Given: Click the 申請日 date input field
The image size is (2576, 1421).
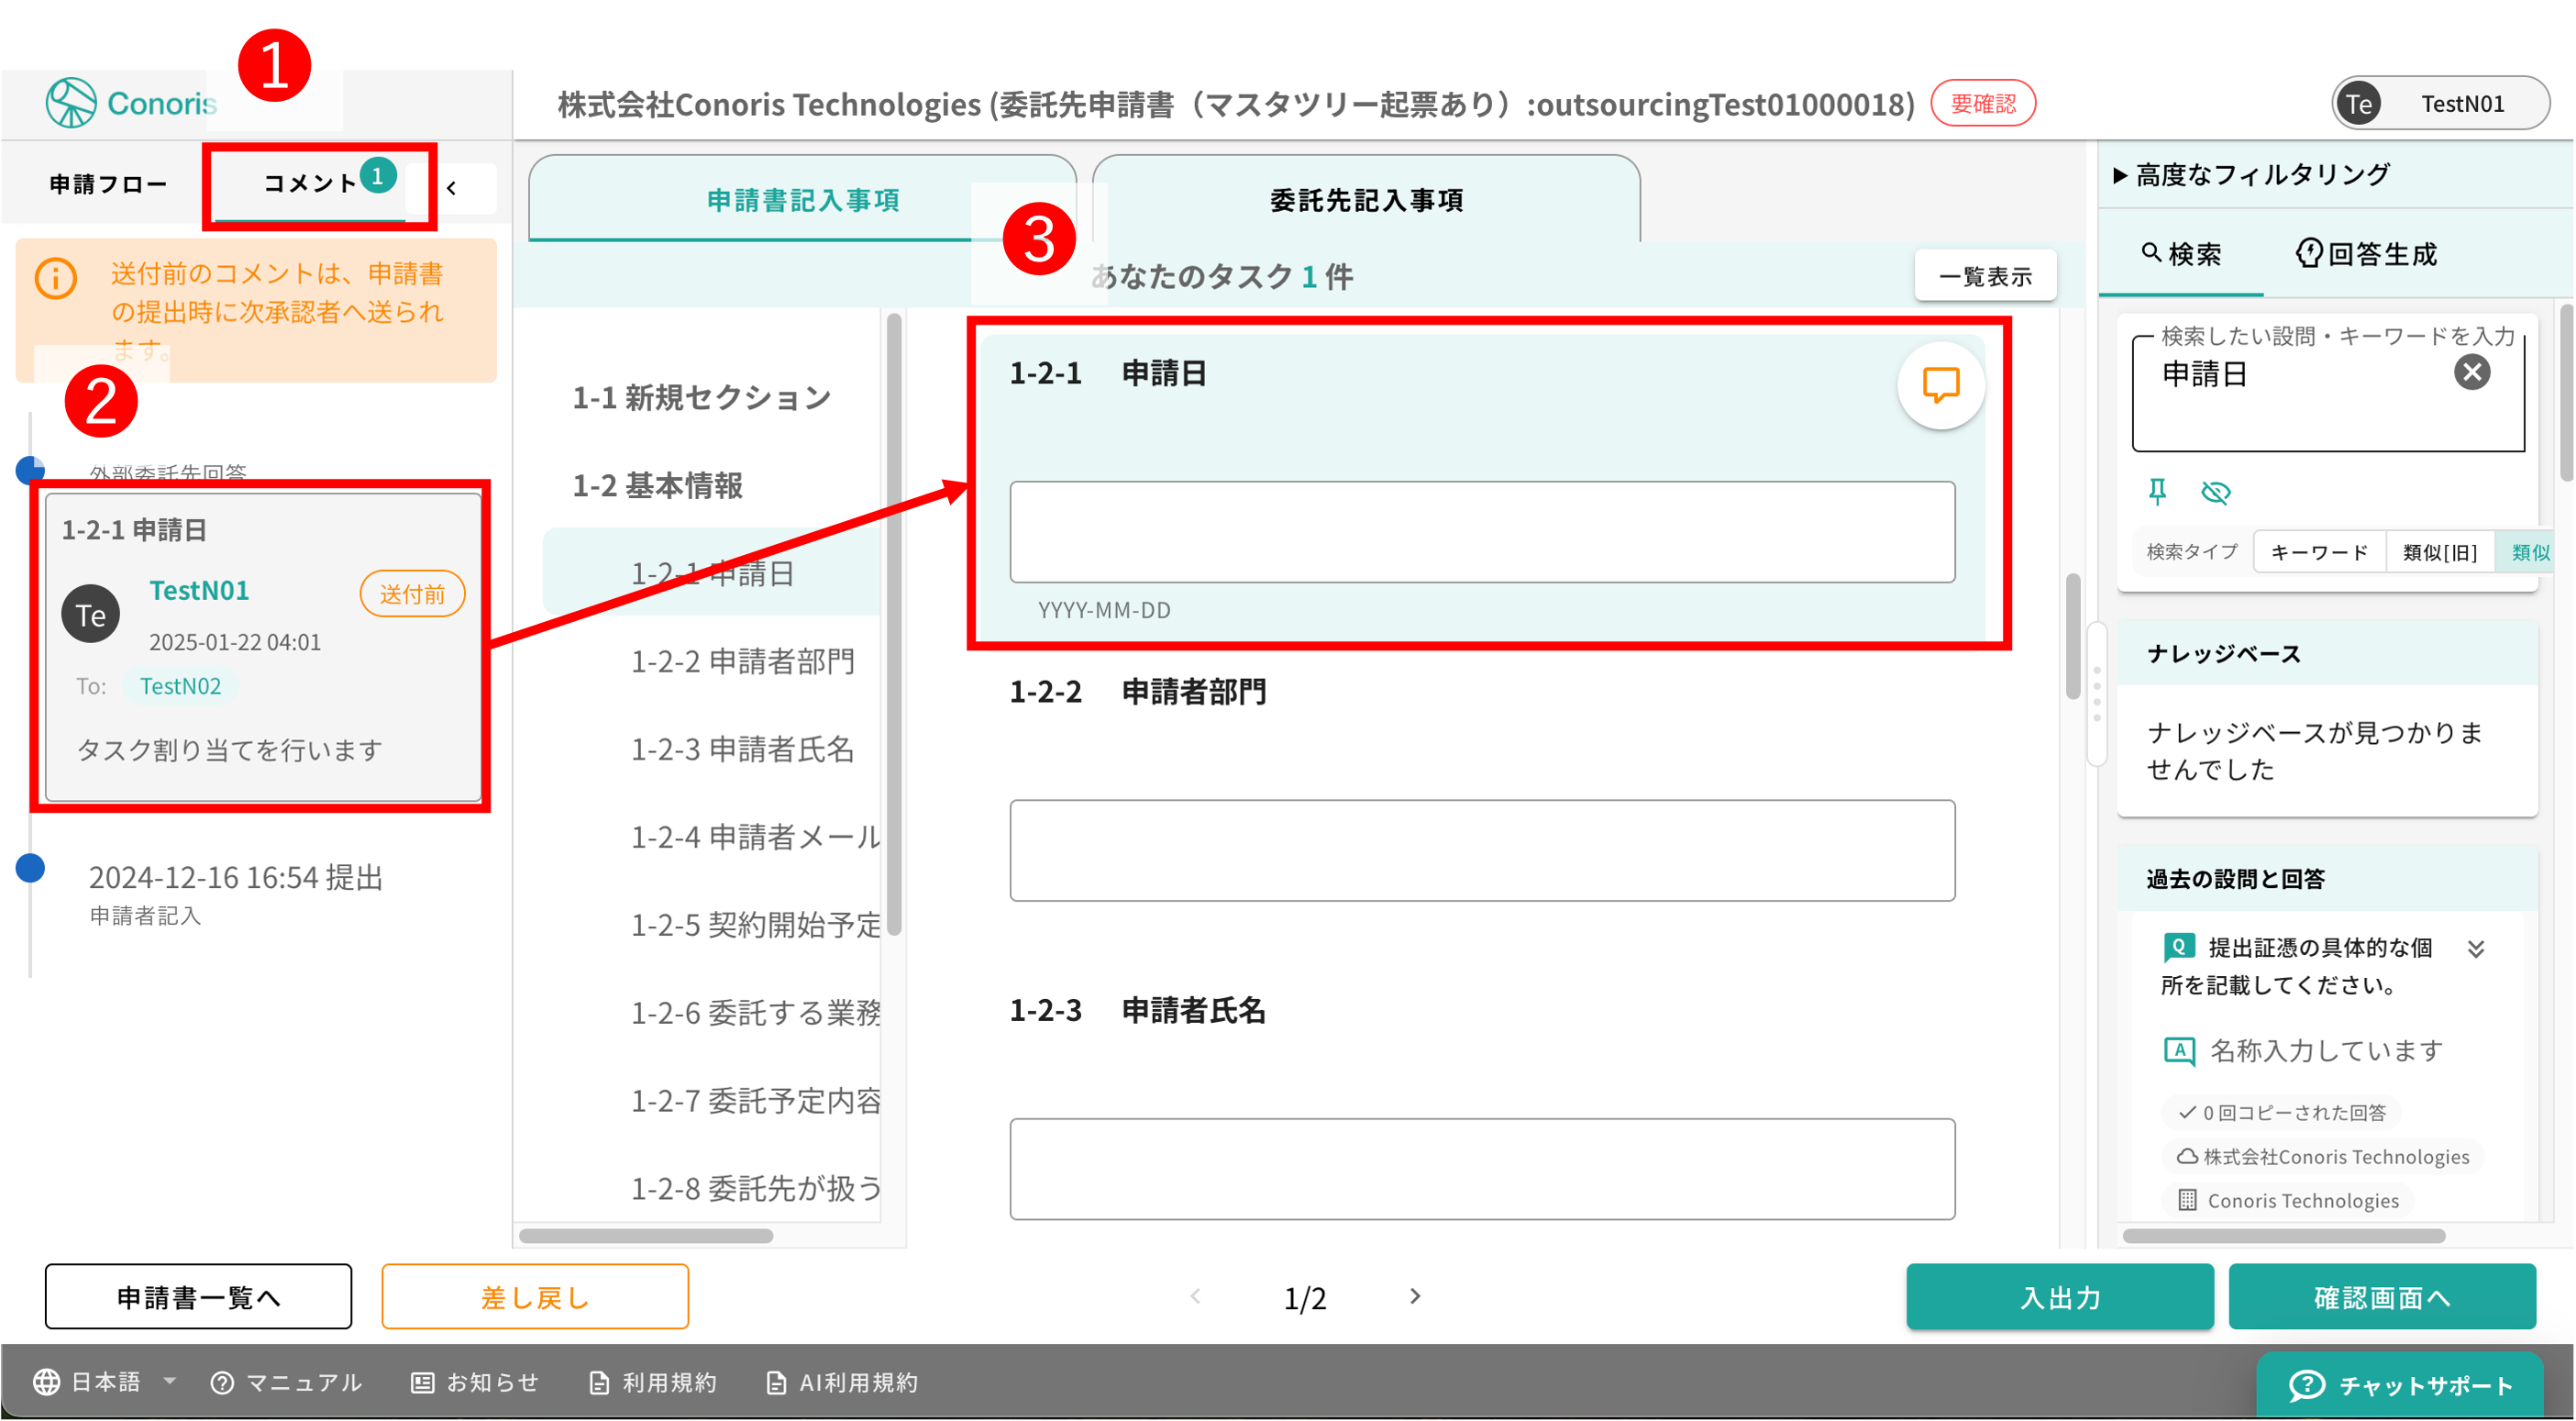Looking at the screenshot, I should (x=1481, y=532).
